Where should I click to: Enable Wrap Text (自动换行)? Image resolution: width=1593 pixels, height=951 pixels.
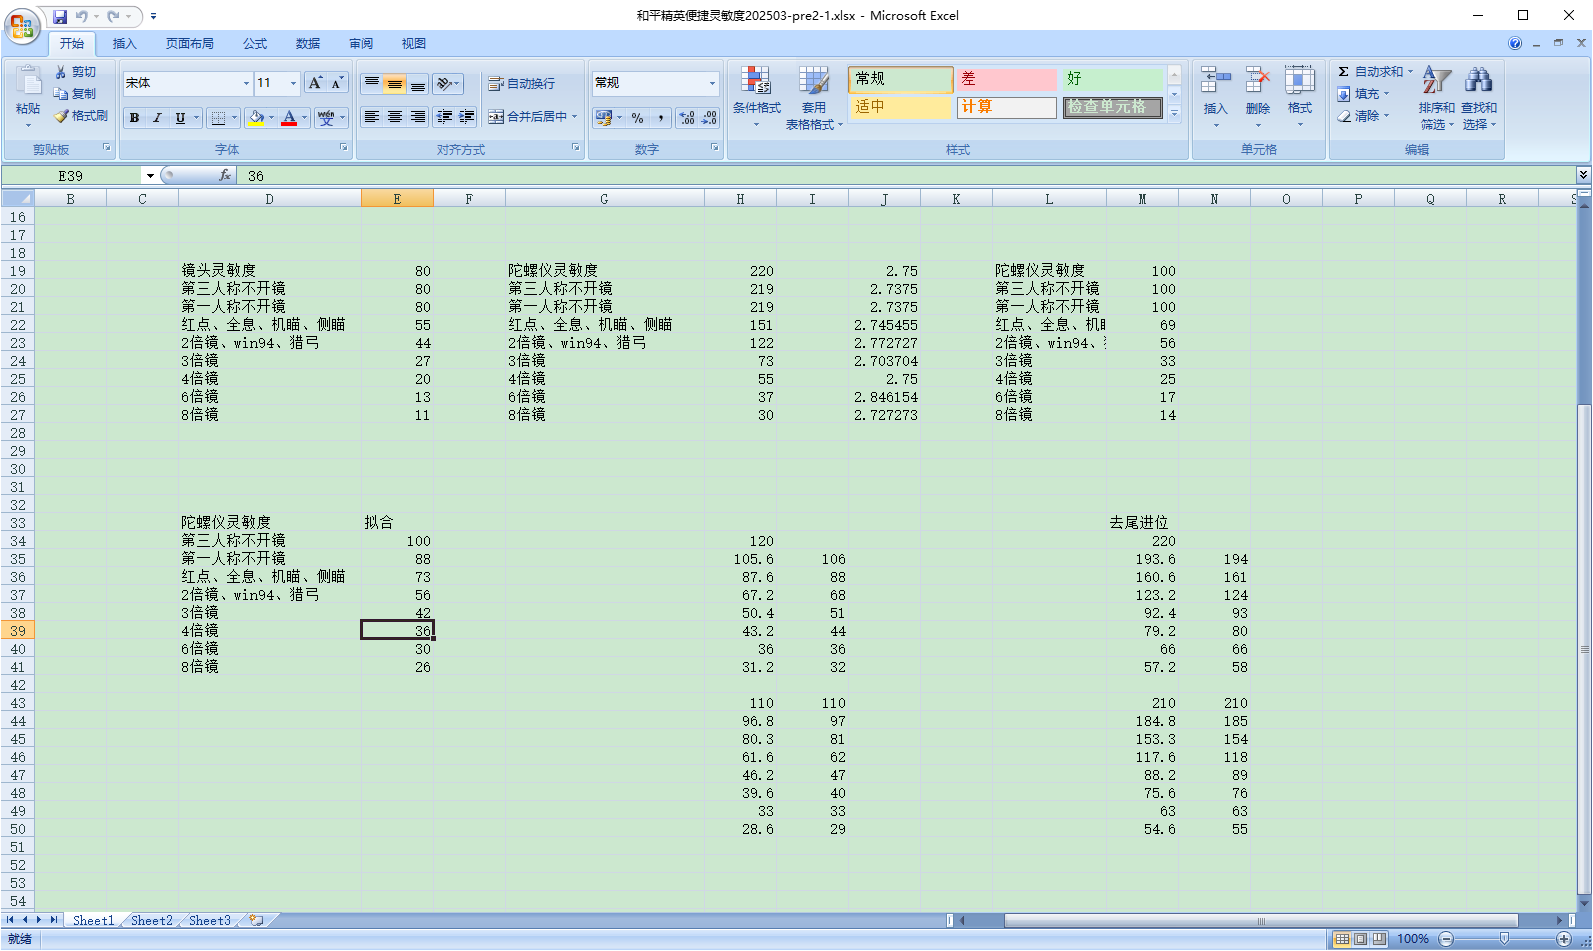point(521,84)
